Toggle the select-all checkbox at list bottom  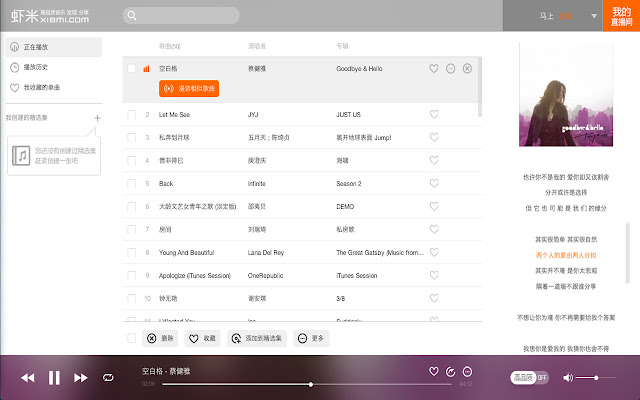click(131, 338)
